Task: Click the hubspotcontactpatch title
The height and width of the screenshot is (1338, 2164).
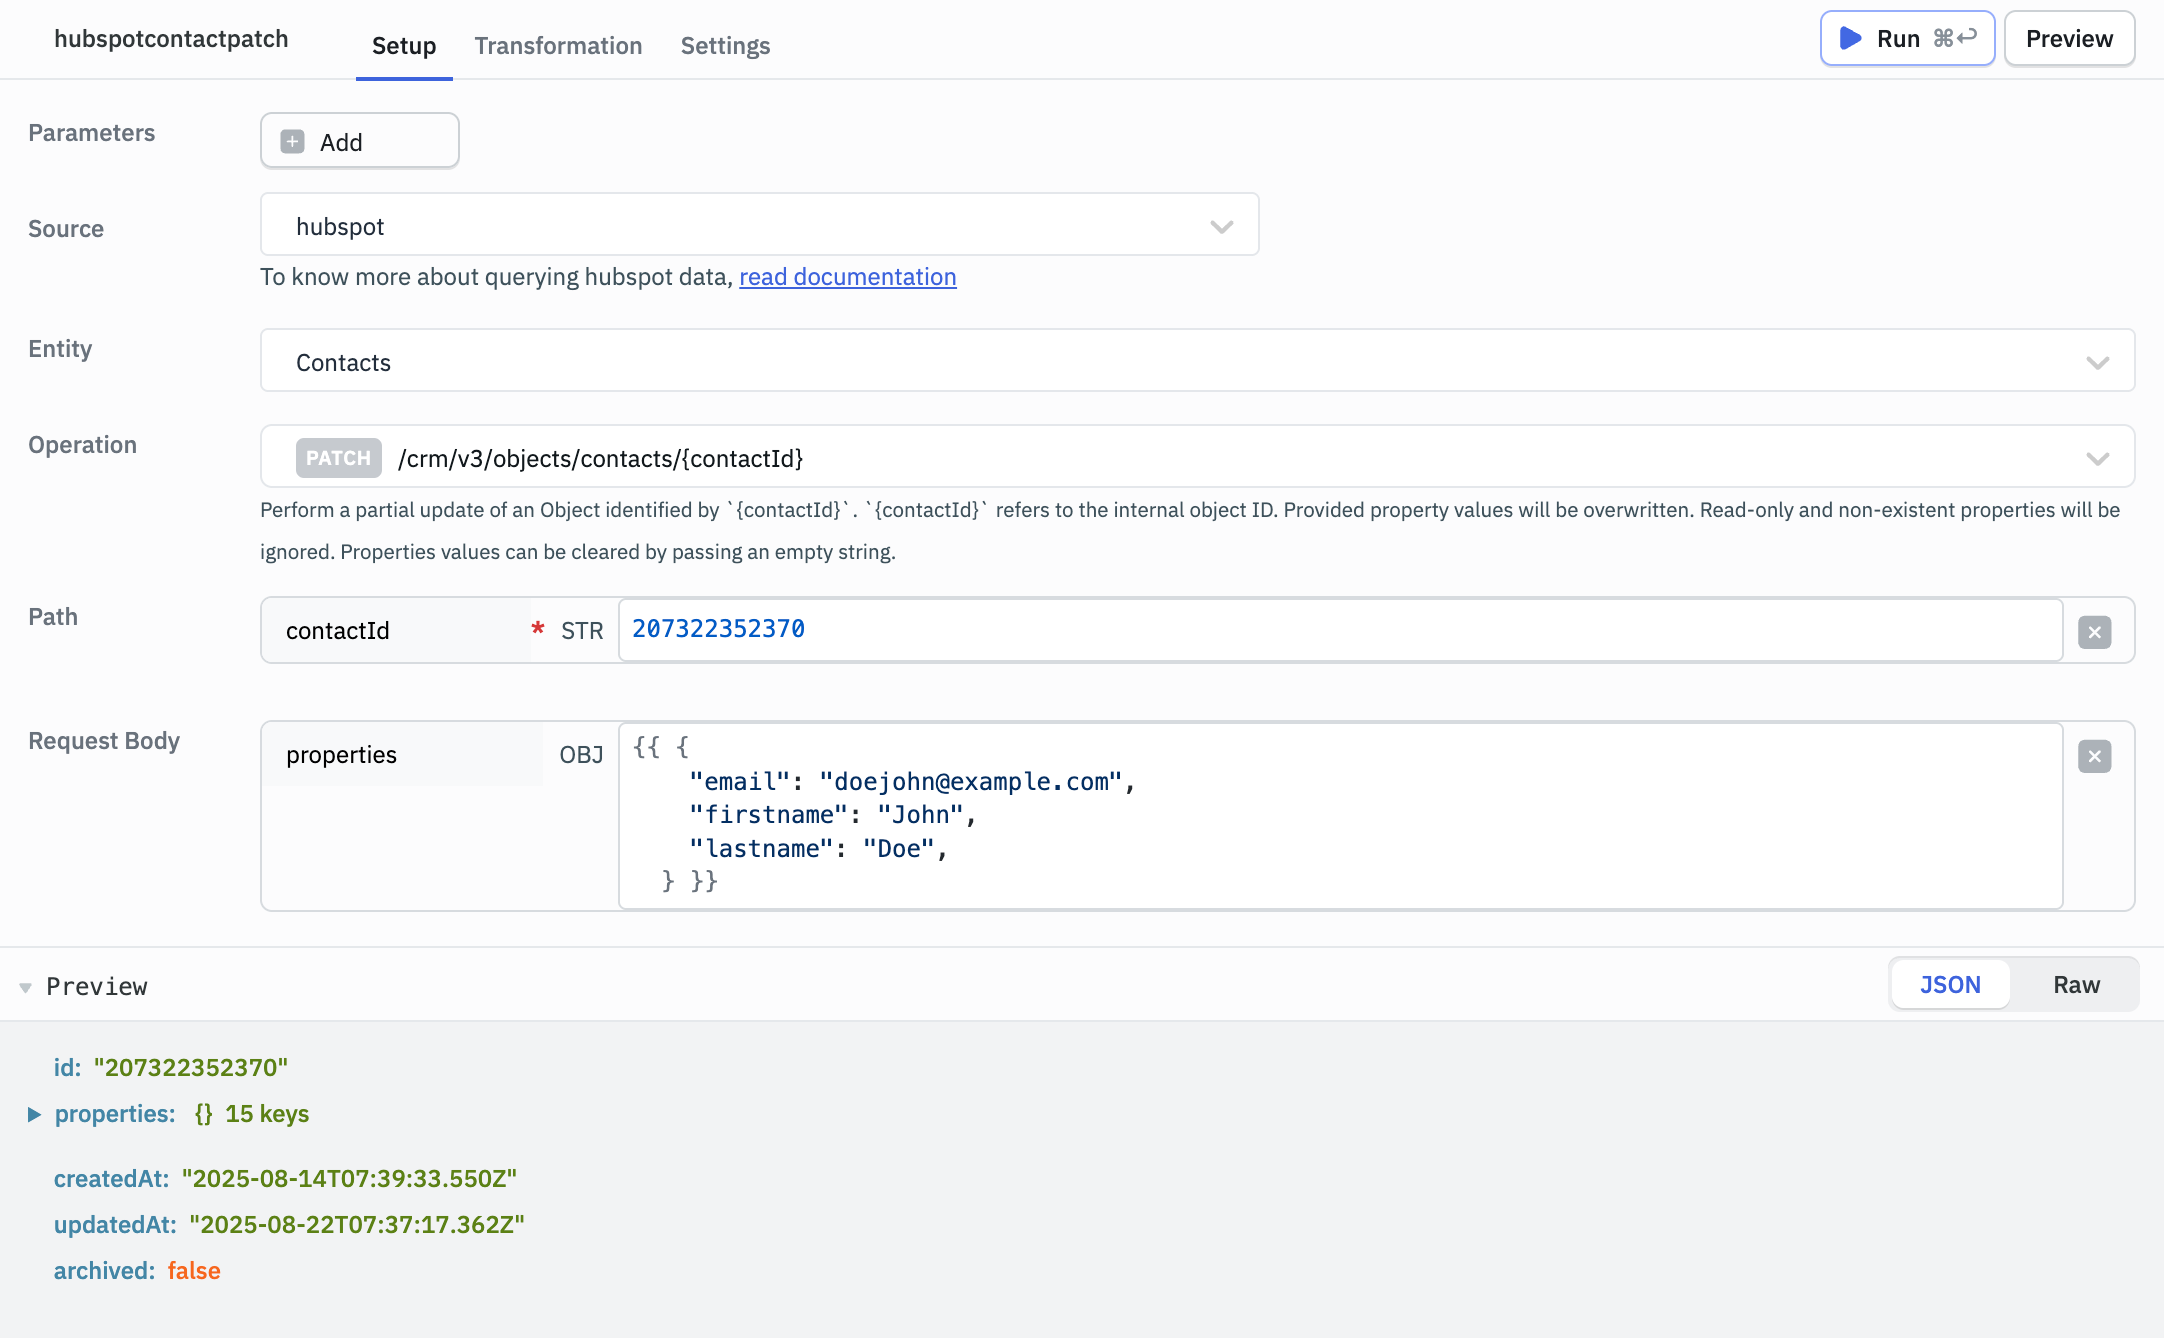Action: [171, 39]
